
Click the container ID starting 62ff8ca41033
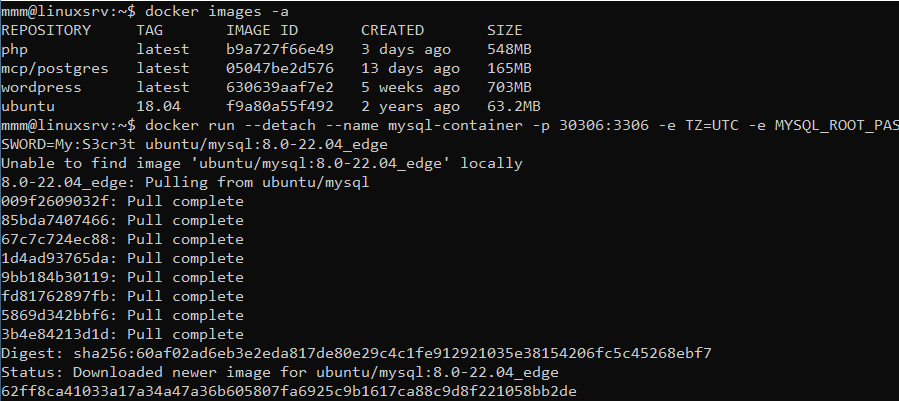point(288,391)
